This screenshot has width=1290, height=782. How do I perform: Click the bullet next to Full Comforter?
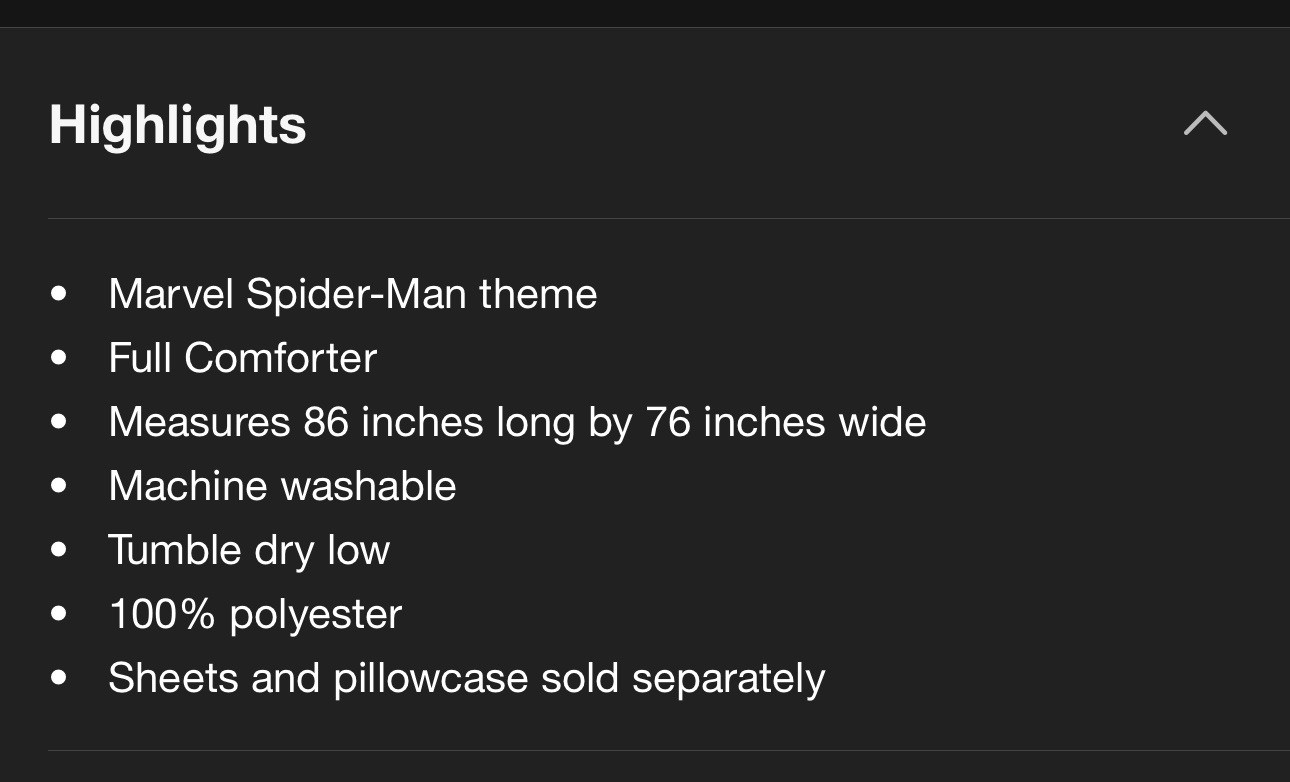pyautogui.click(x=59, y=358)
